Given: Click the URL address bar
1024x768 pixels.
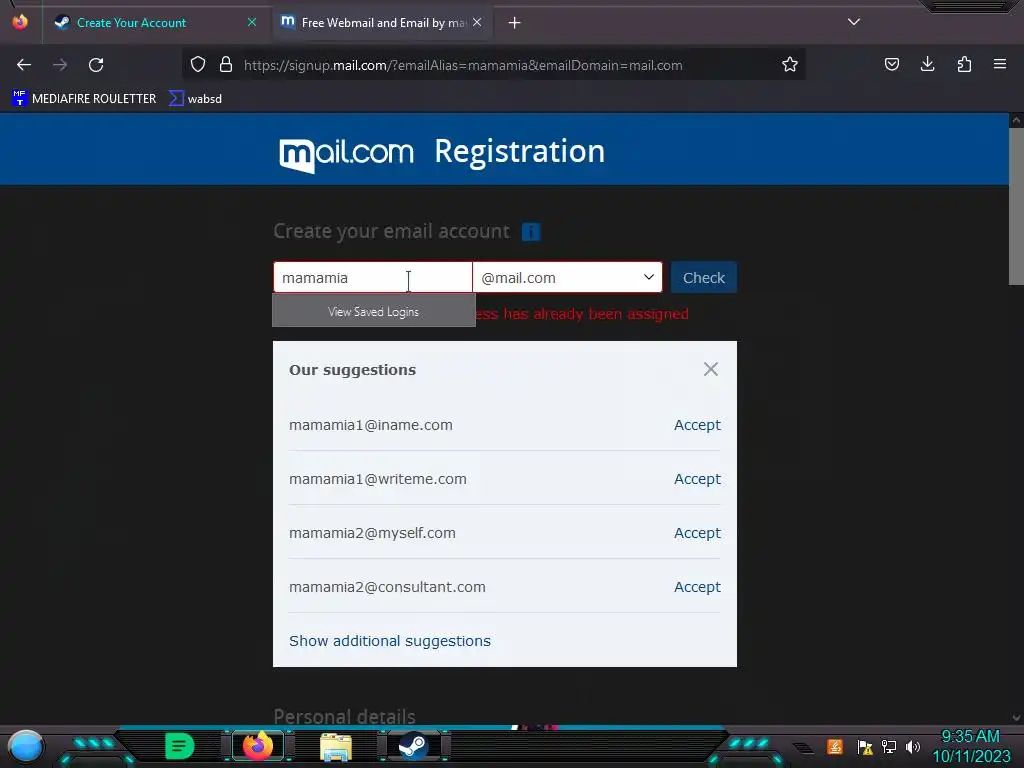Looking at the screenshot, I should pos(496,65).
